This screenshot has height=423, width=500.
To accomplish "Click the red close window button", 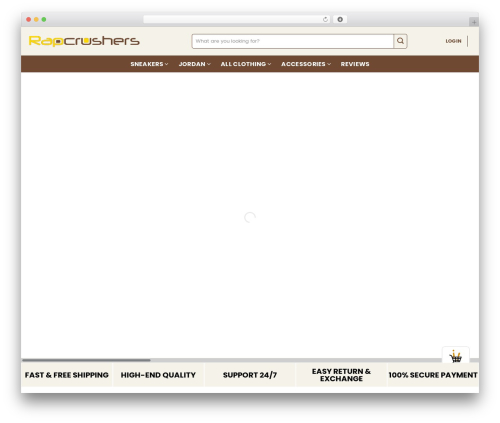I will pos(29,19).
